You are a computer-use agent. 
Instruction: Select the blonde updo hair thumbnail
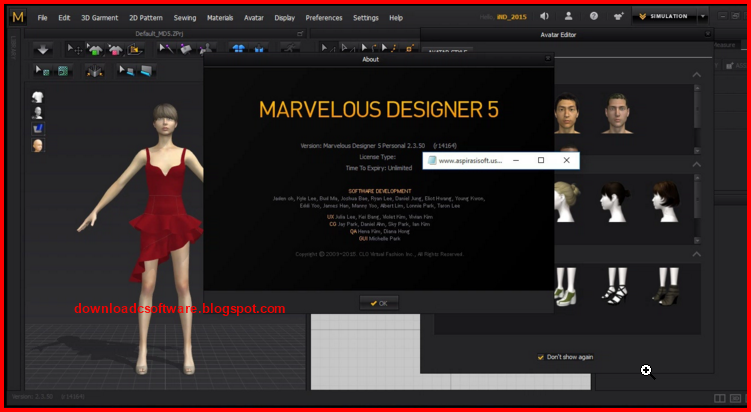[567, 201]
